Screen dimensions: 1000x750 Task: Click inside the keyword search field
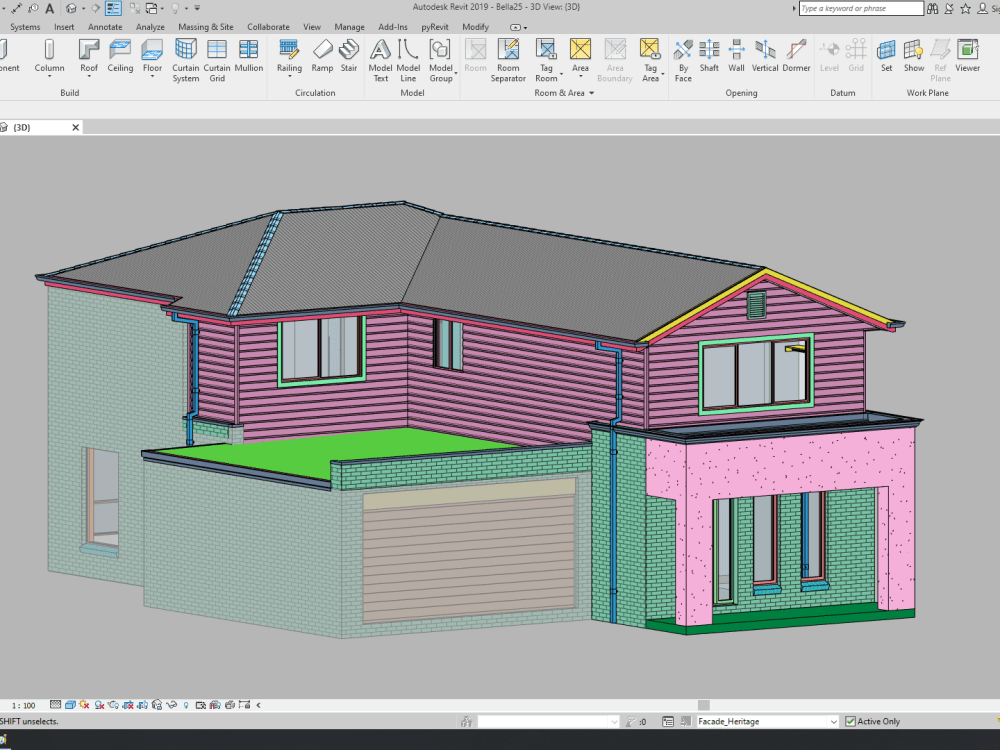coord(860,8)
